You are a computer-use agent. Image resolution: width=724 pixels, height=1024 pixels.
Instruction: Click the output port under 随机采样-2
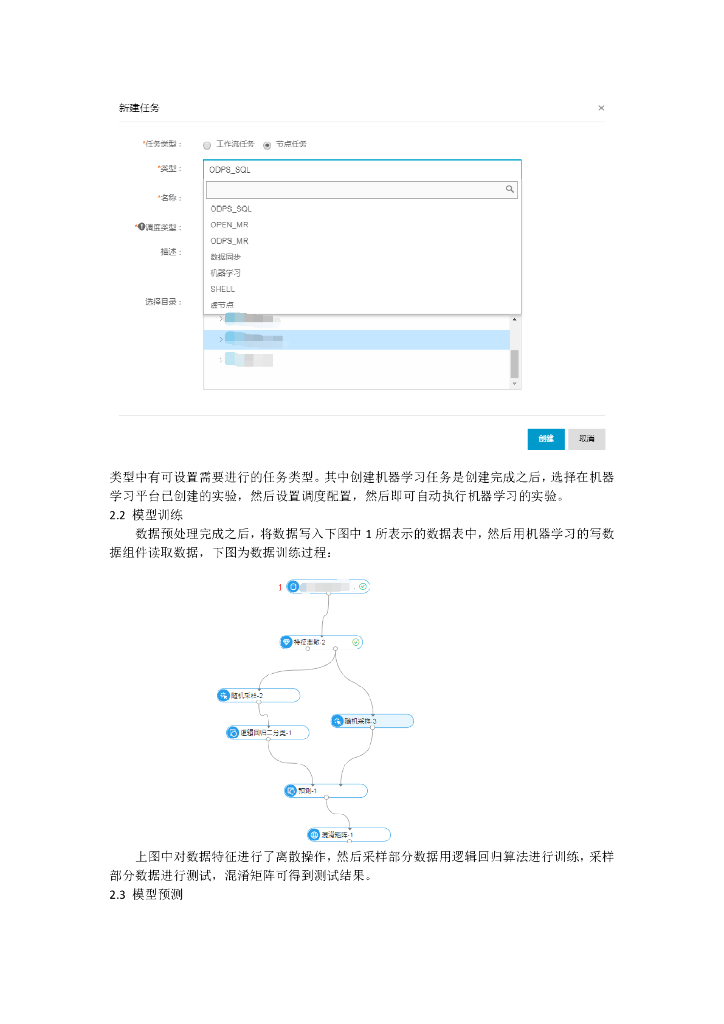pyautogui.click(x=259, y=702)
